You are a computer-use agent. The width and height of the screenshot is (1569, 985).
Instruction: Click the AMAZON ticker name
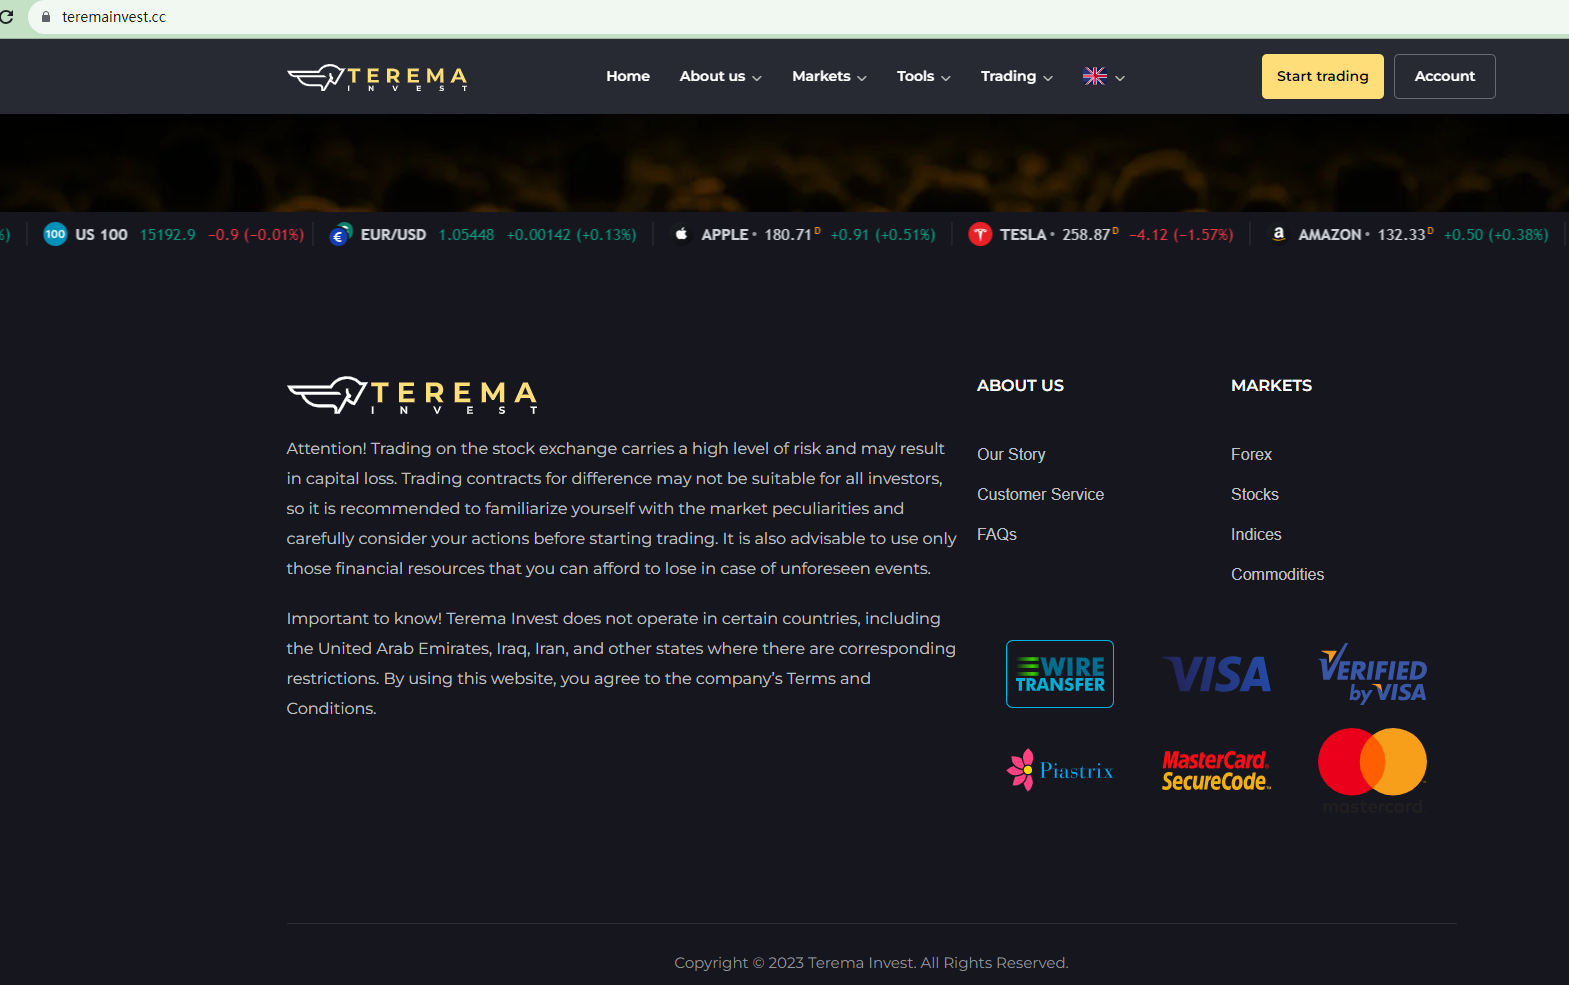[1330, 234]
